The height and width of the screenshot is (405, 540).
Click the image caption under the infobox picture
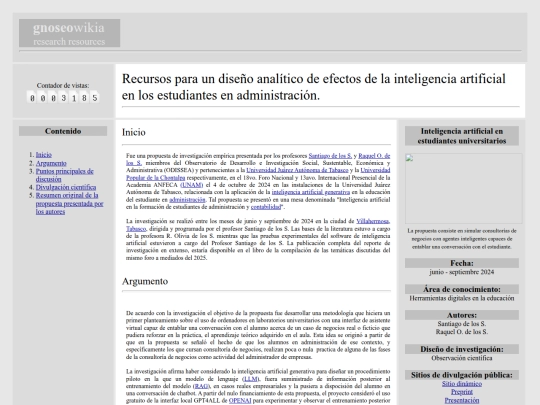click(462, 239)
